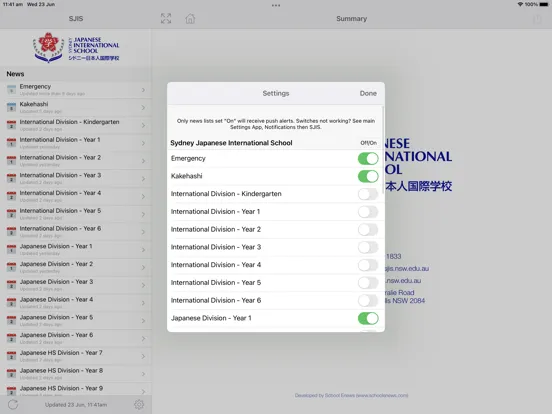Expand International Division - Kindergarten row chevron
552x414 pixels.
point(143,125)
